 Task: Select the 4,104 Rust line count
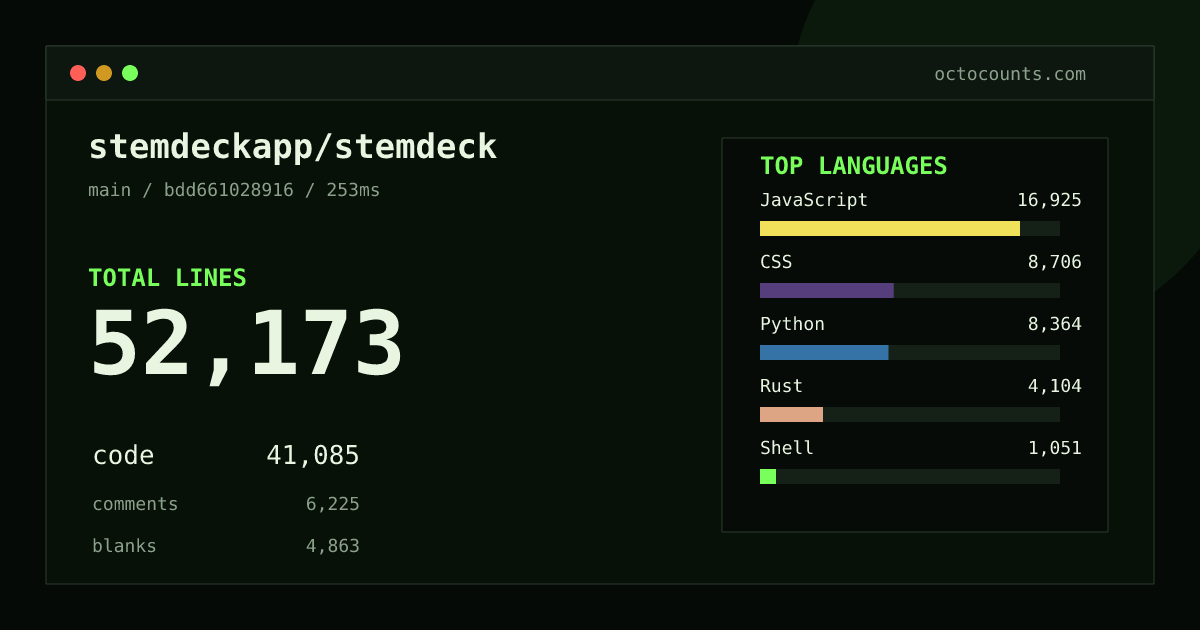coord(1055,386)
